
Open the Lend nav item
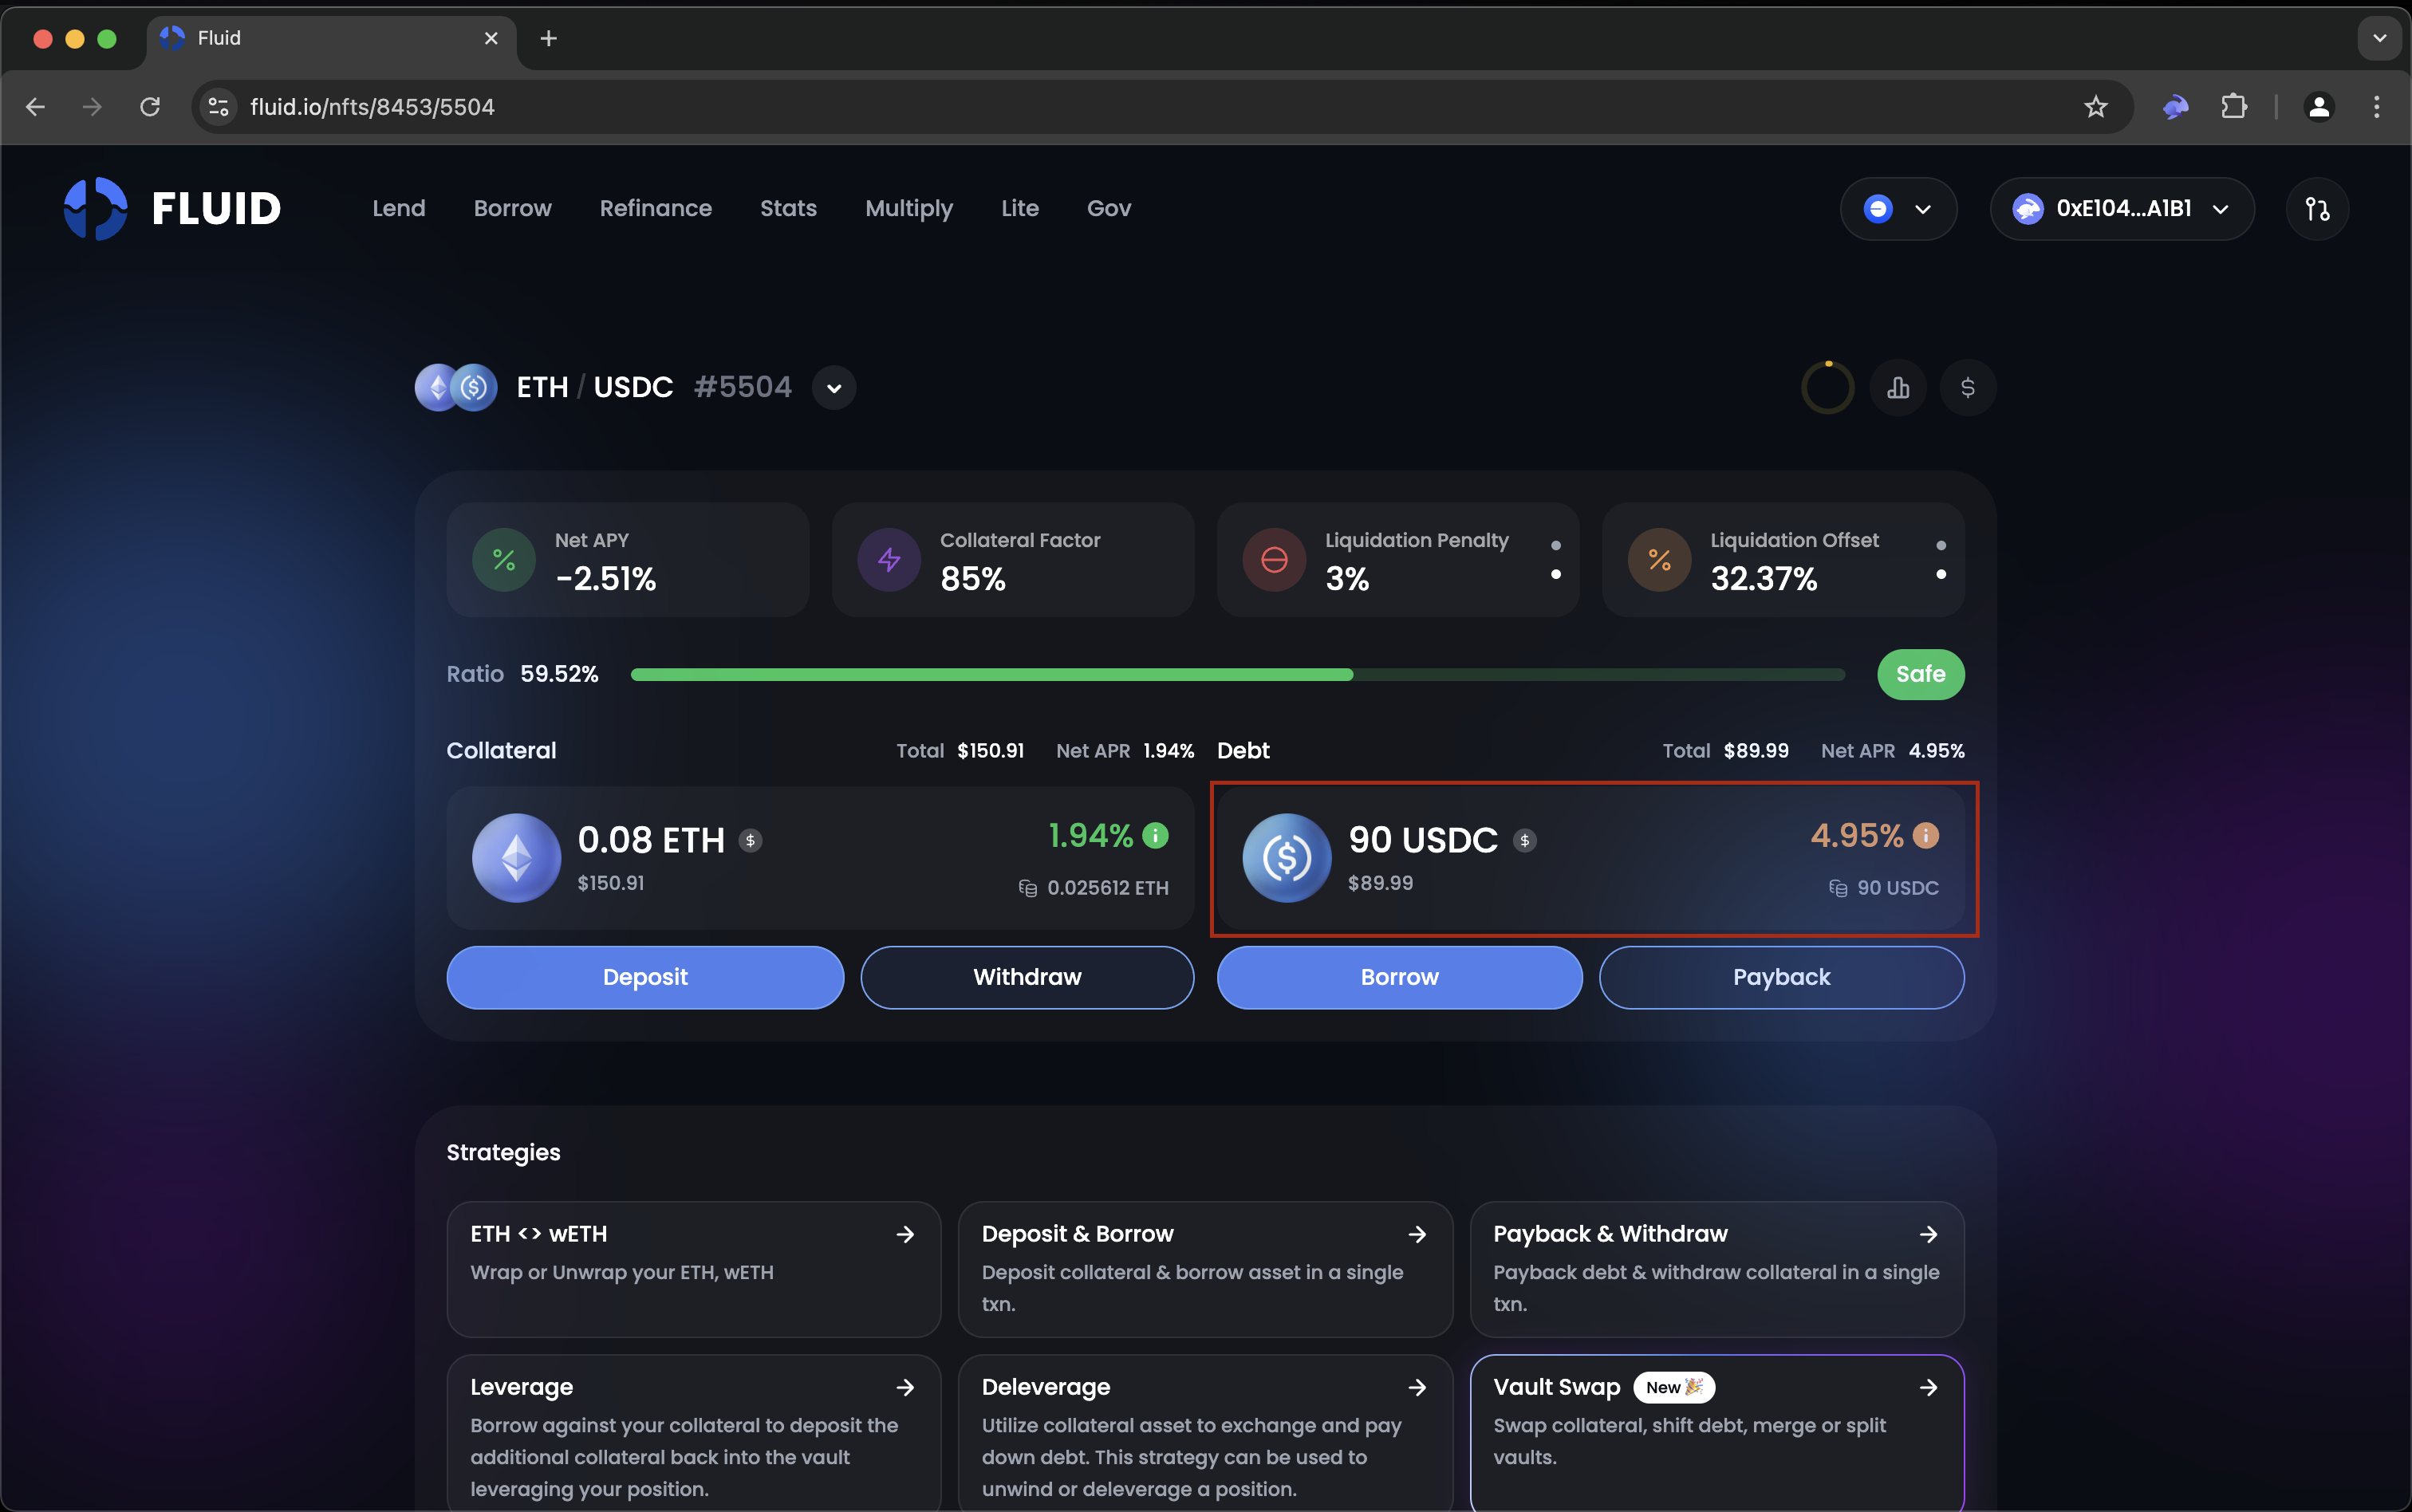point(399,208)
